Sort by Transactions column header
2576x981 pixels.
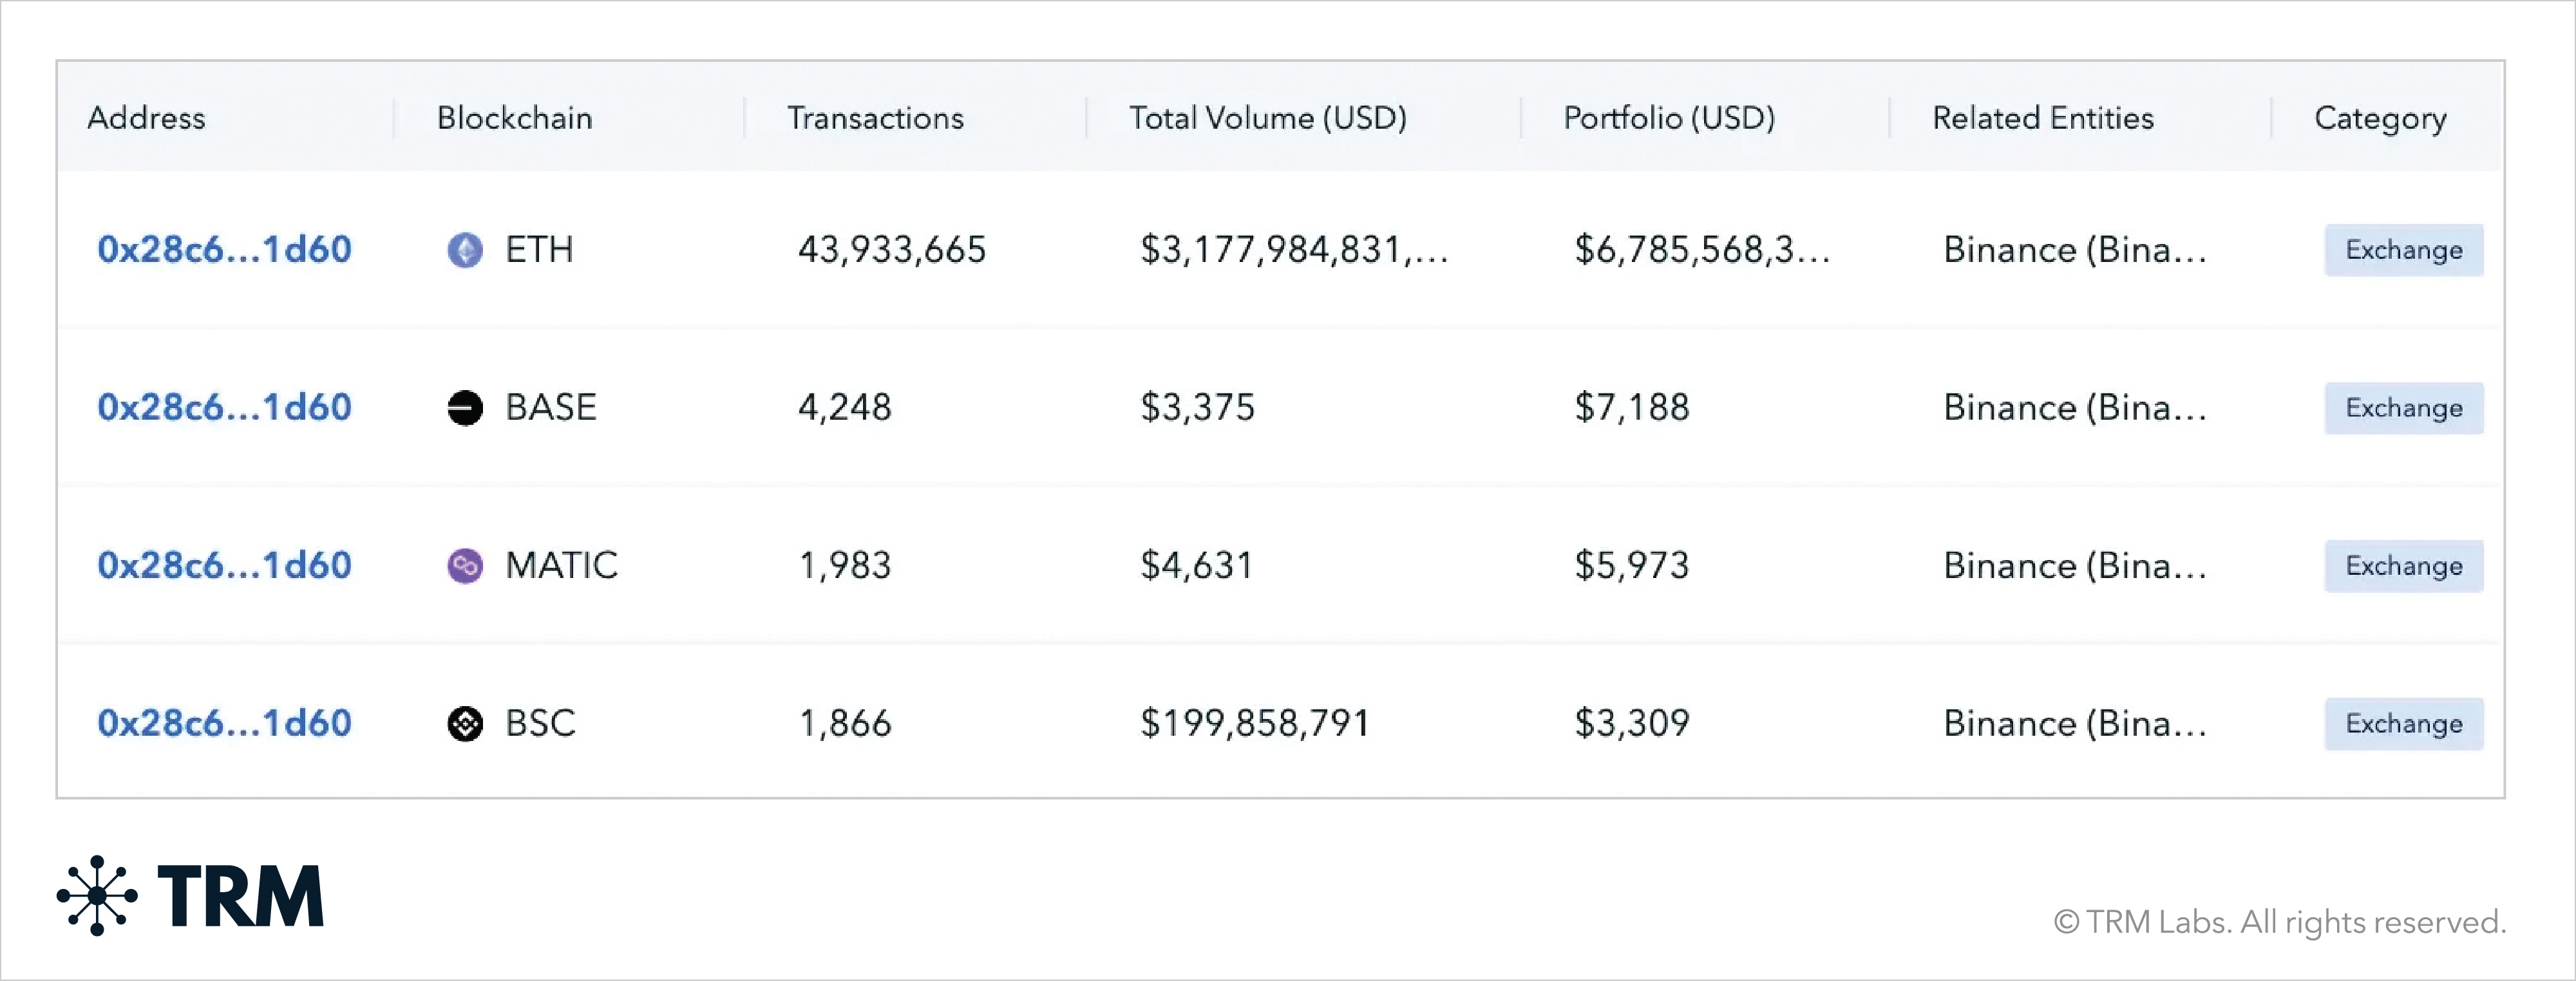[x=875, y=118]
